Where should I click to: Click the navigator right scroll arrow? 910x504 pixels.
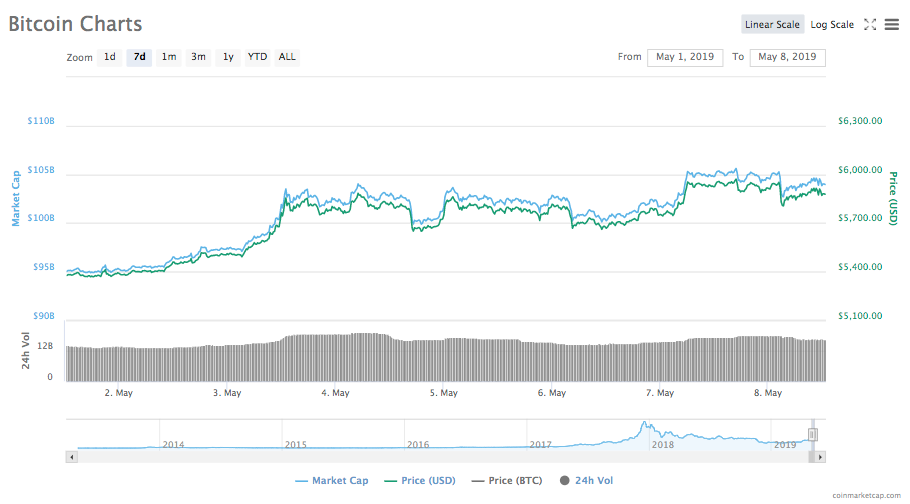pos(820,457)
